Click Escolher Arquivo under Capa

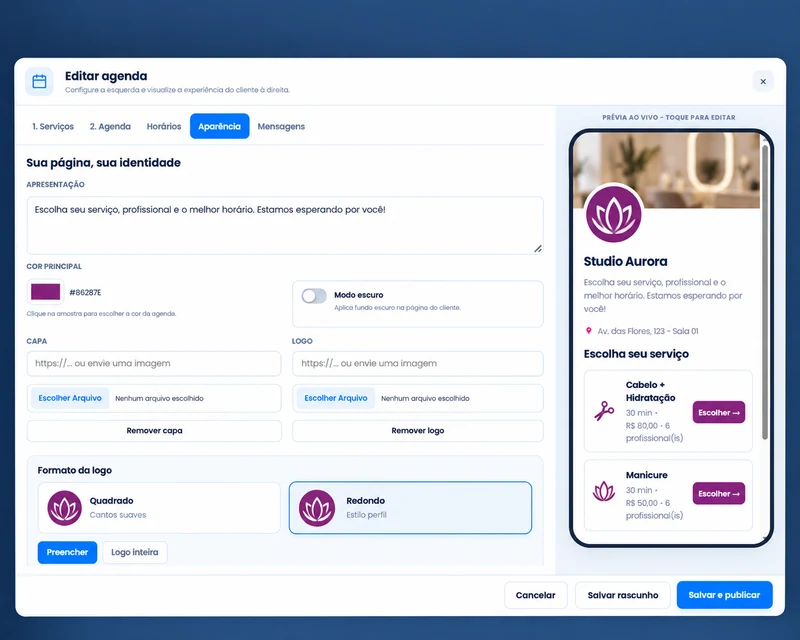pos(70,398)
